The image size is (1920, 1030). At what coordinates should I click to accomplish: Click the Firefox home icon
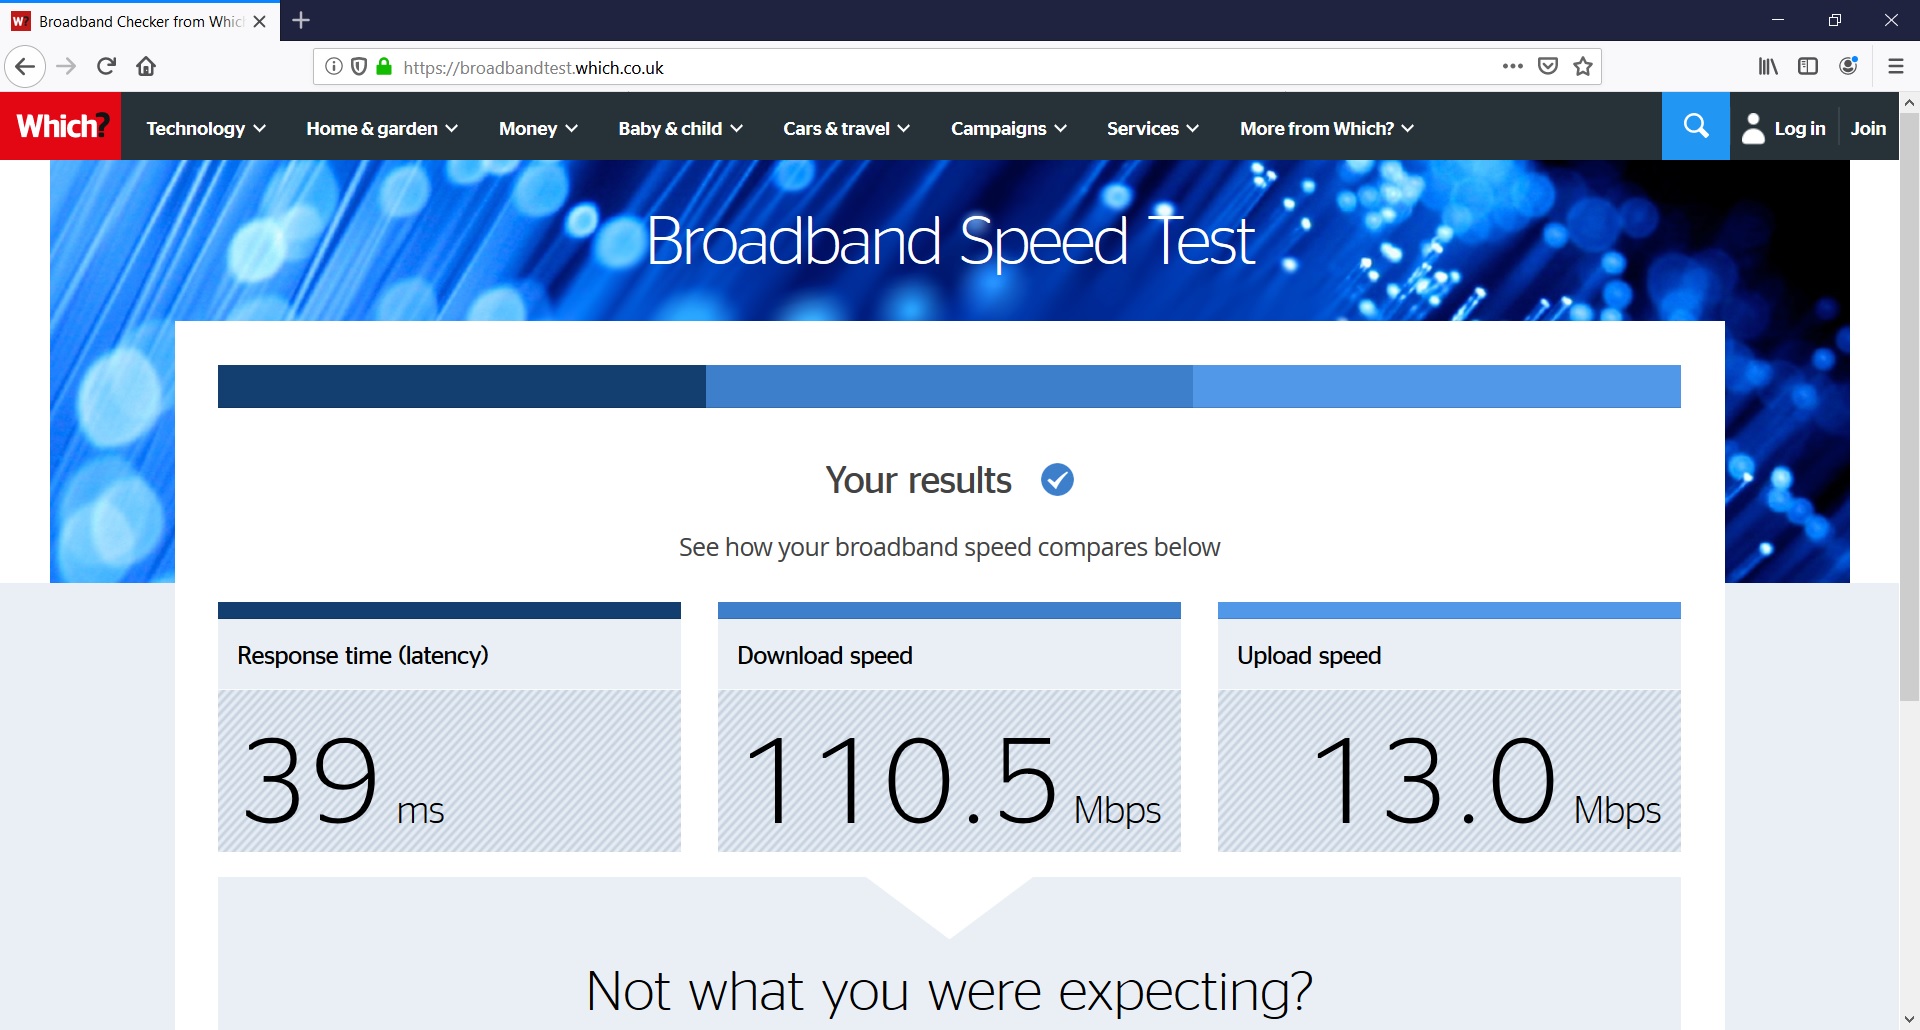coord(146,67)
